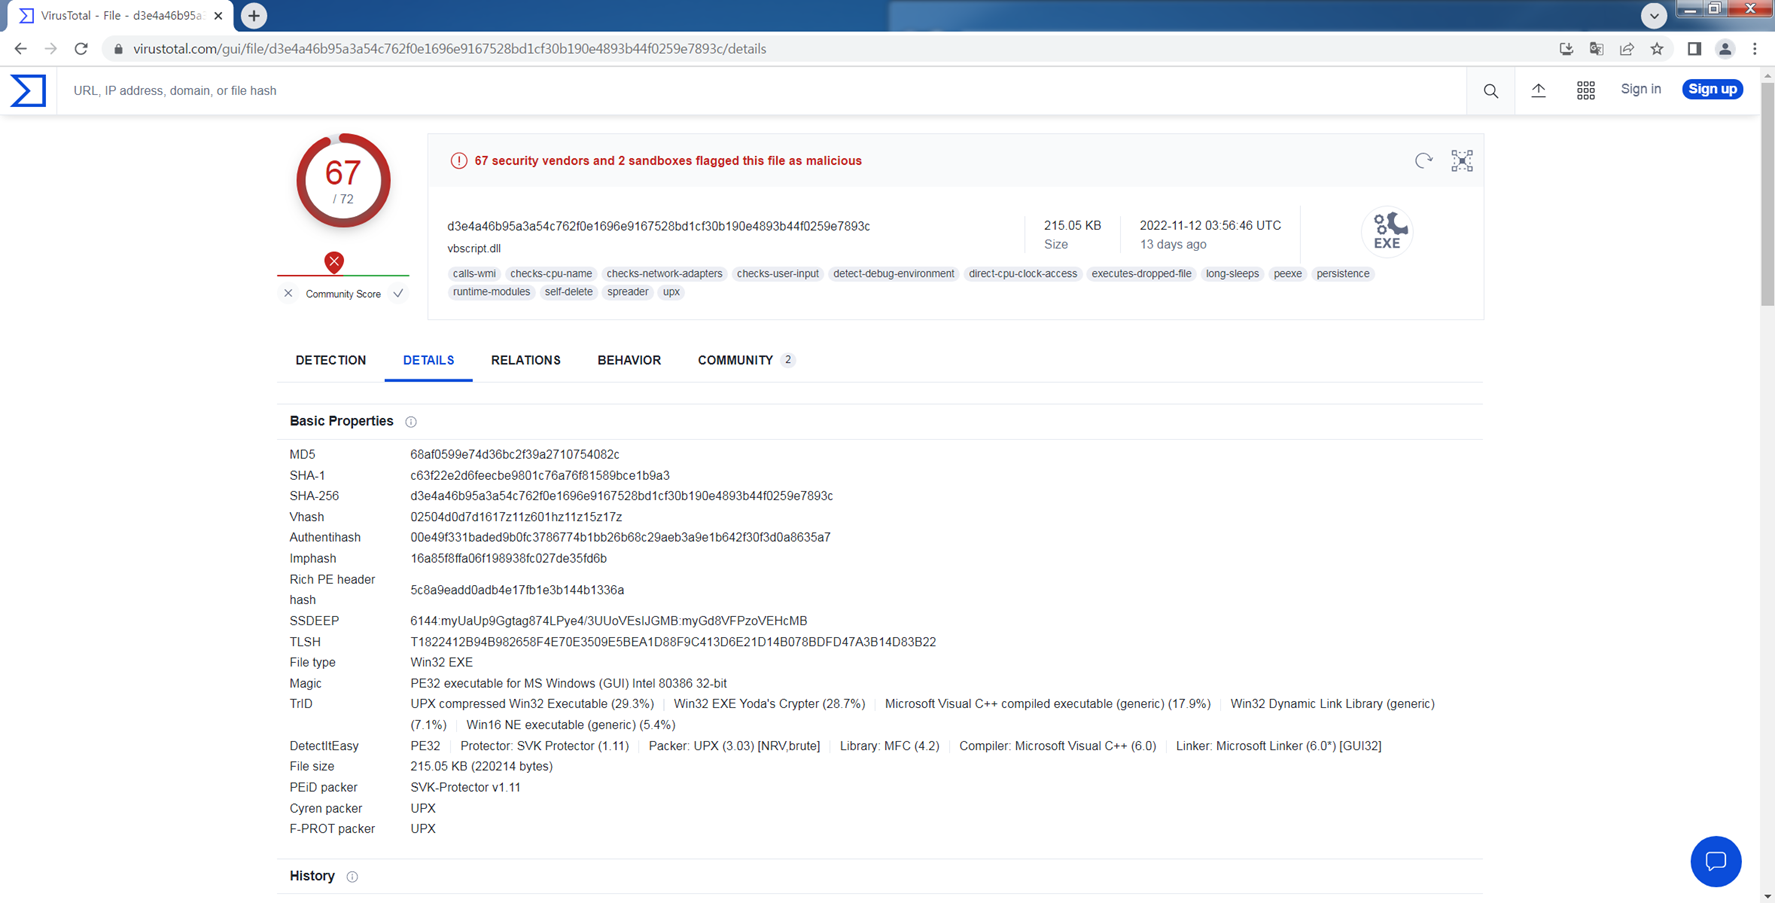Screen dimensions: 1775x903
Task: Click the checks-network-adapters tag
Action: 664,273
